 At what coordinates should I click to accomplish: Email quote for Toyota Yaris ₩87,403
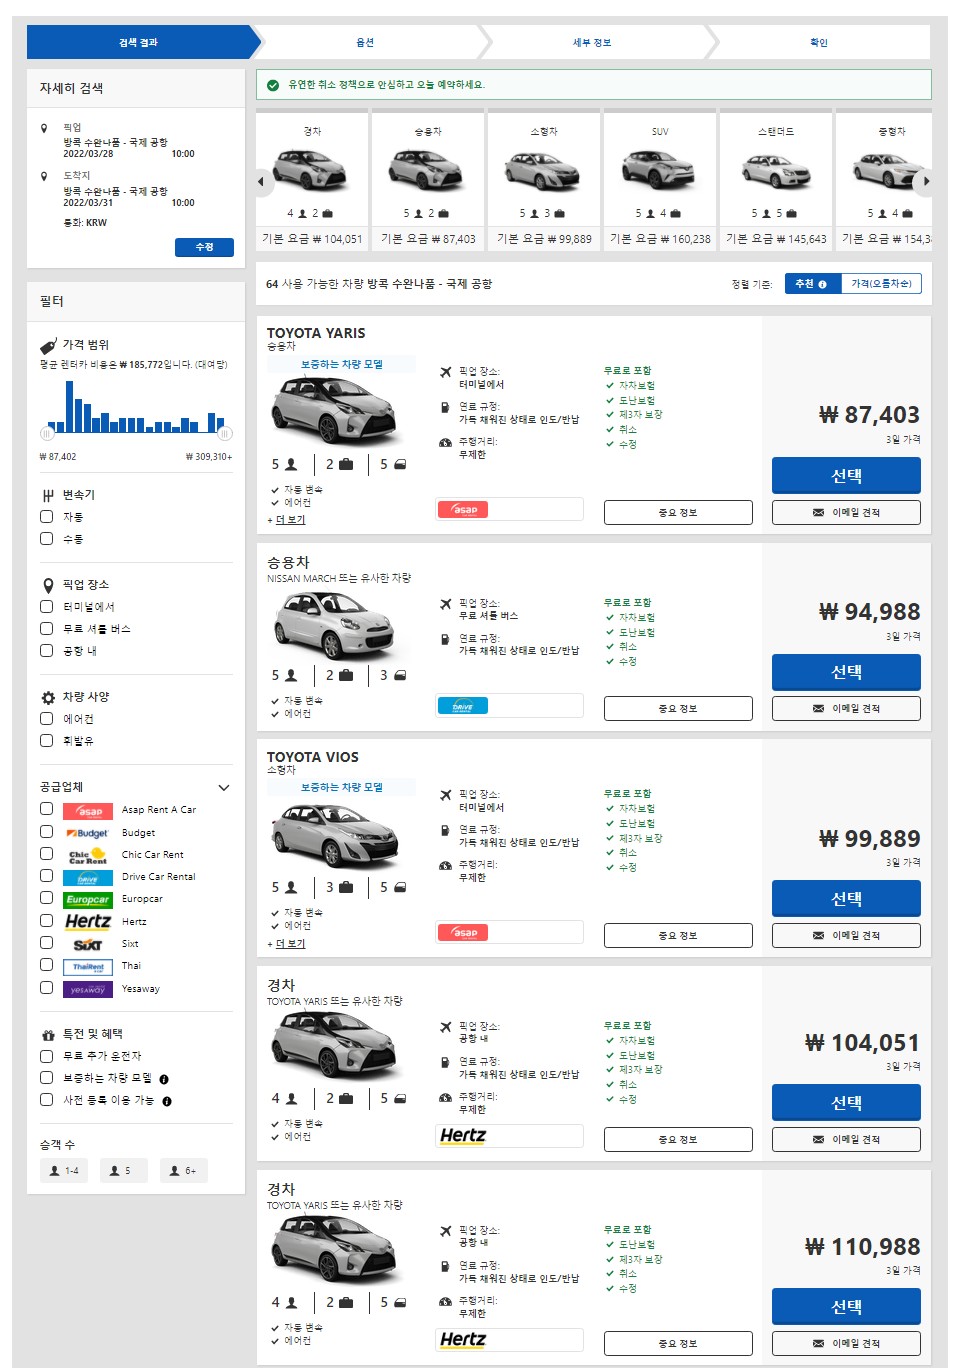click(846, 513)
